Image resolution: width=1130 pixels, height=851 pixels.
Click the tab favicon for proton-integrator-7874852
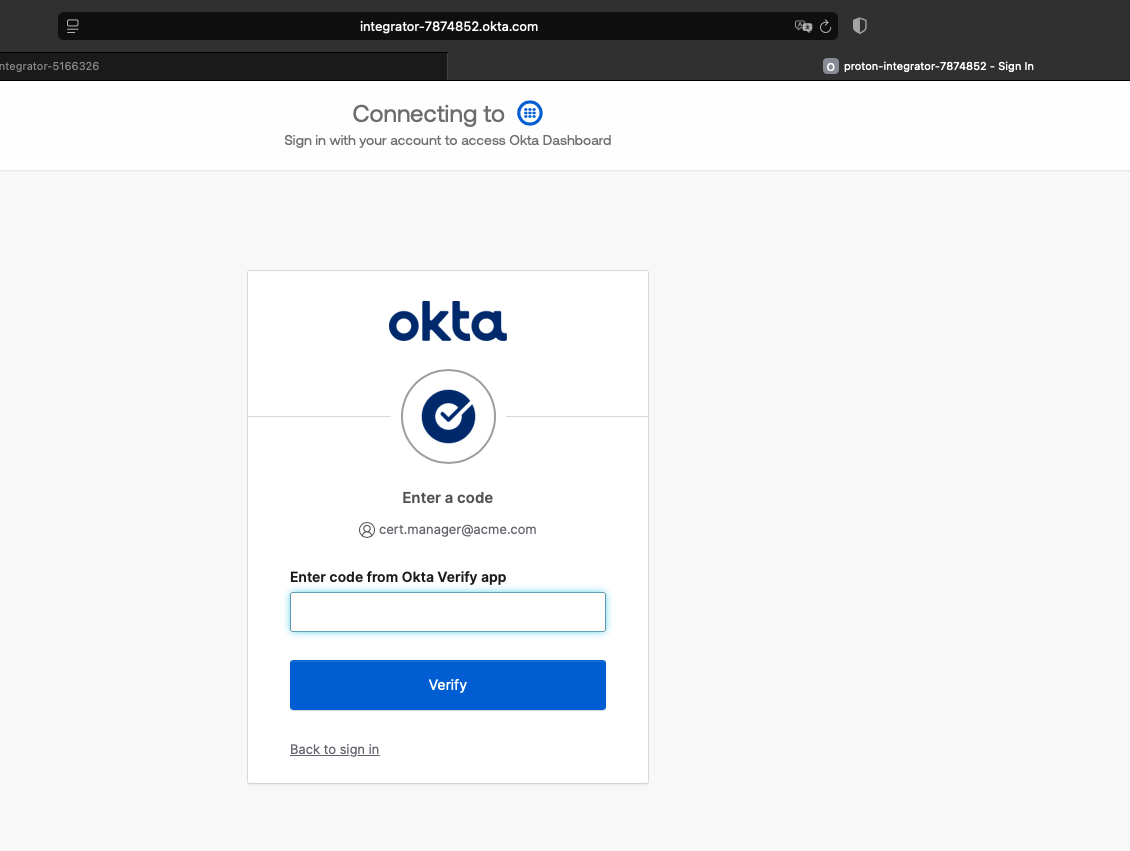(x=830, y=66)
